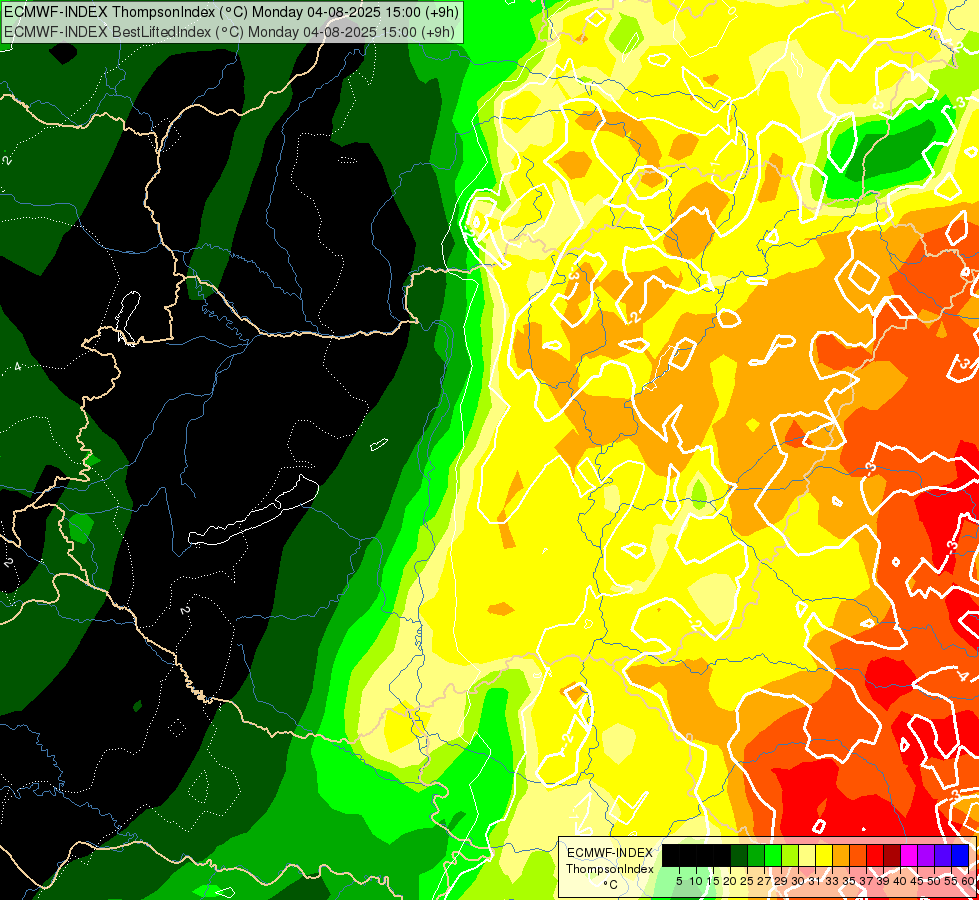Viewport: 979px width, 900px height.
Task: Select the blue 55–60 legend swatch
Action: click(x=960, y=856)
